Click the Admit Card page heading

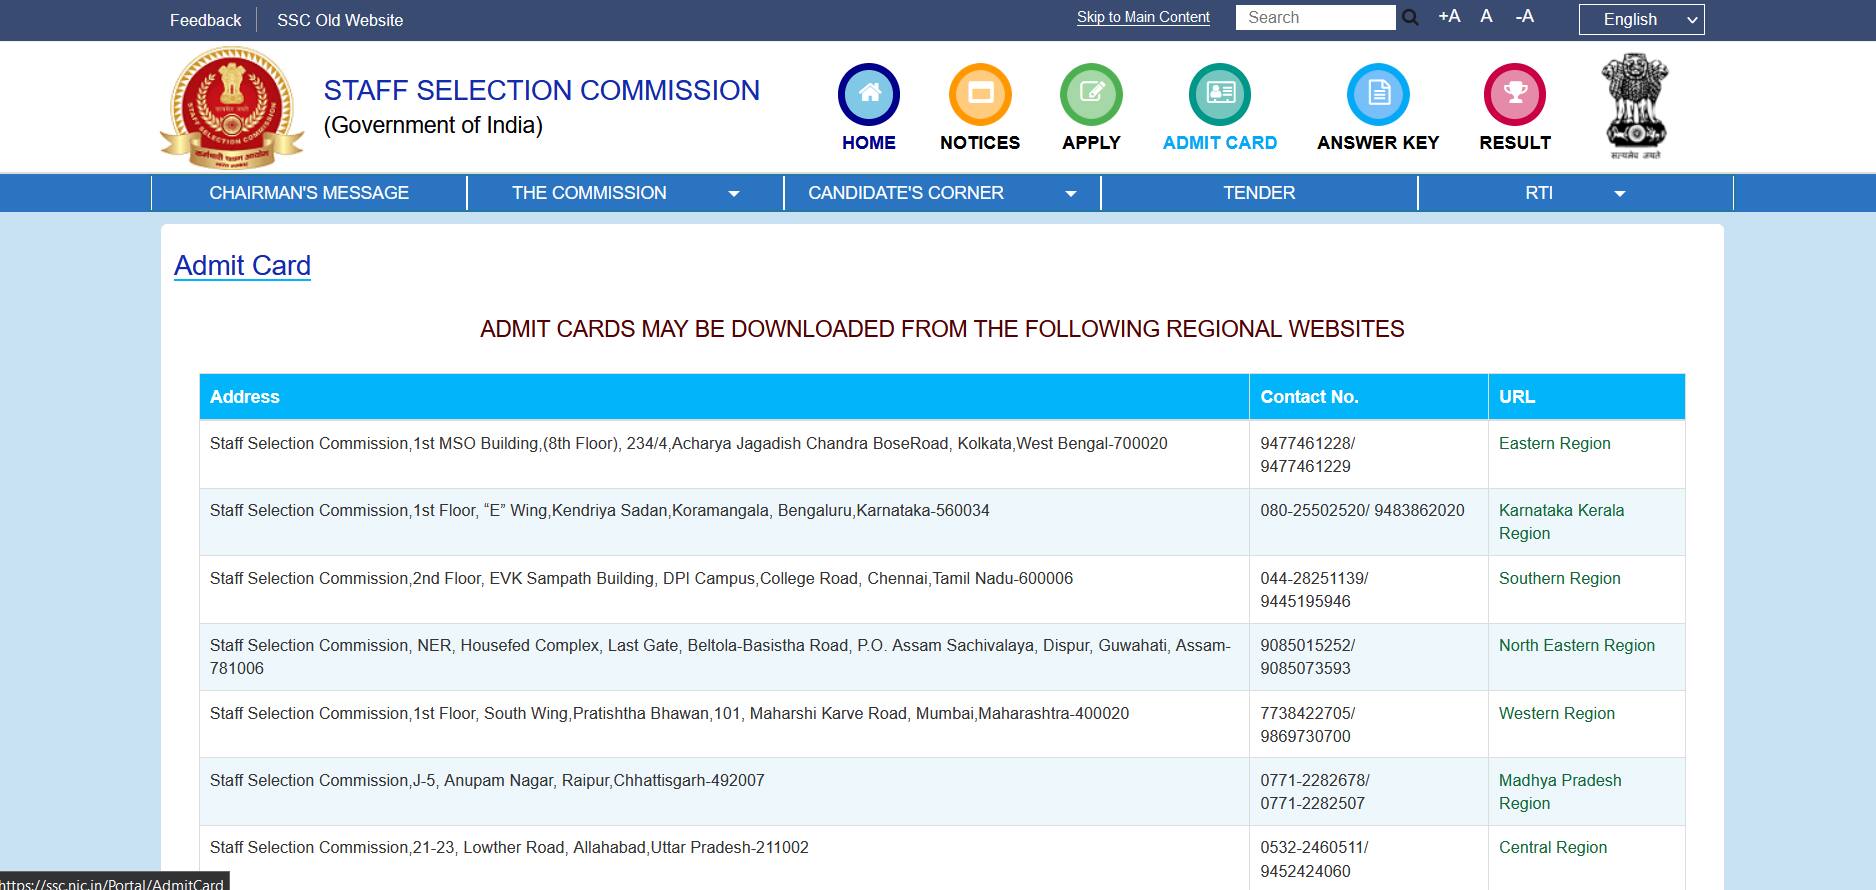(242, 265)
